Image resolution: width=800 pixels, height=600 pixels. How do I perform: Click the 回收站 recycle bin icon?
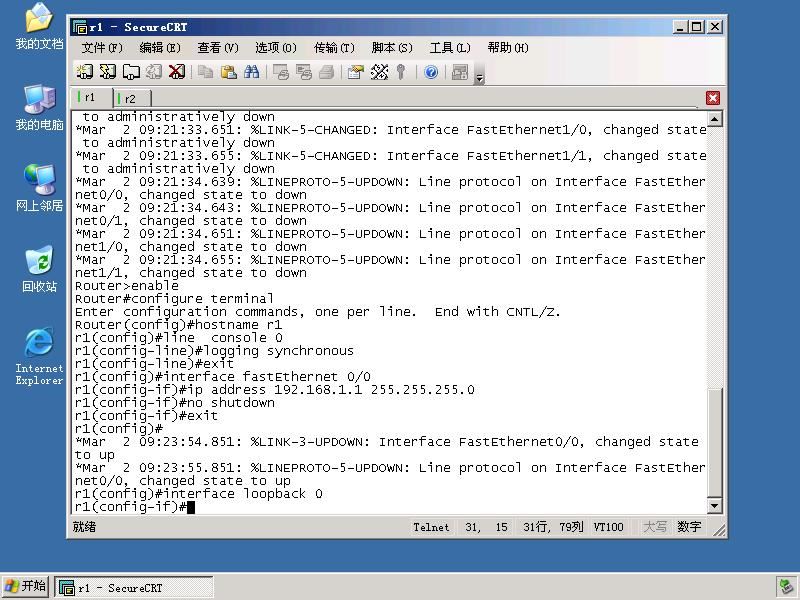39,269
